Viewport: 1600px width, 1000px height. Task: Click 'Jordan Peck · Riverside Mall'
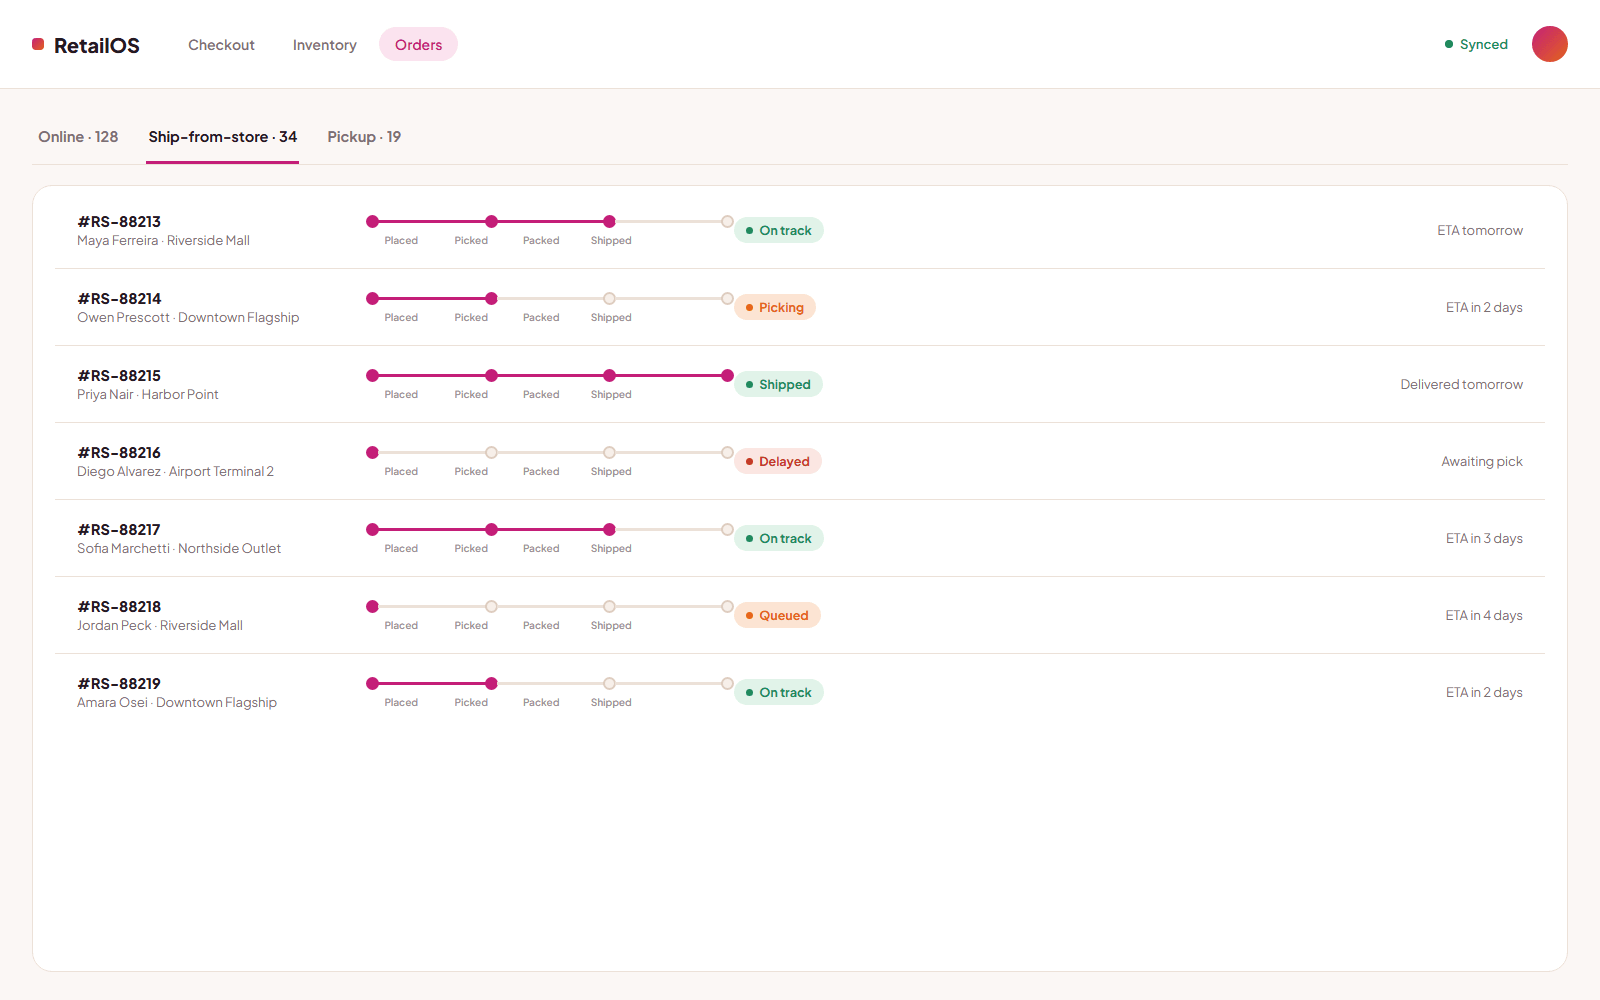pos(160,626)
